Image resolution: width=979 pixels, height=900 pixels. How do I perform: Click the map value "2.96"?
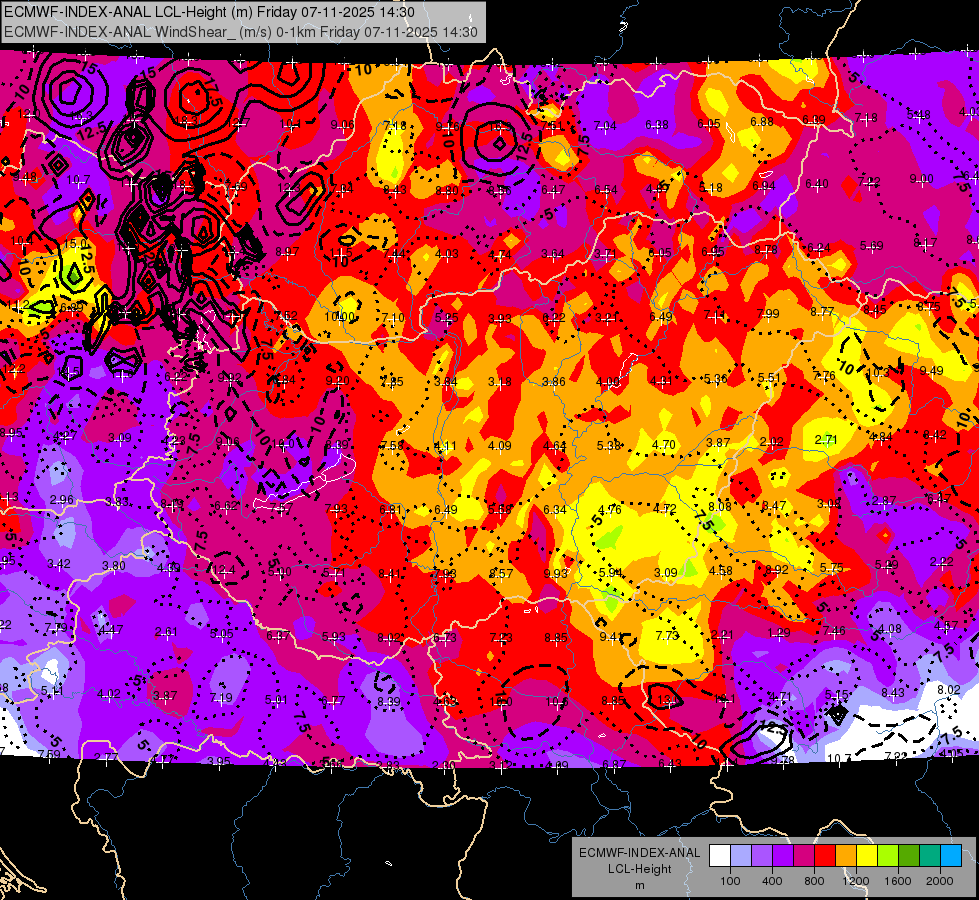[x=62, y=500]
